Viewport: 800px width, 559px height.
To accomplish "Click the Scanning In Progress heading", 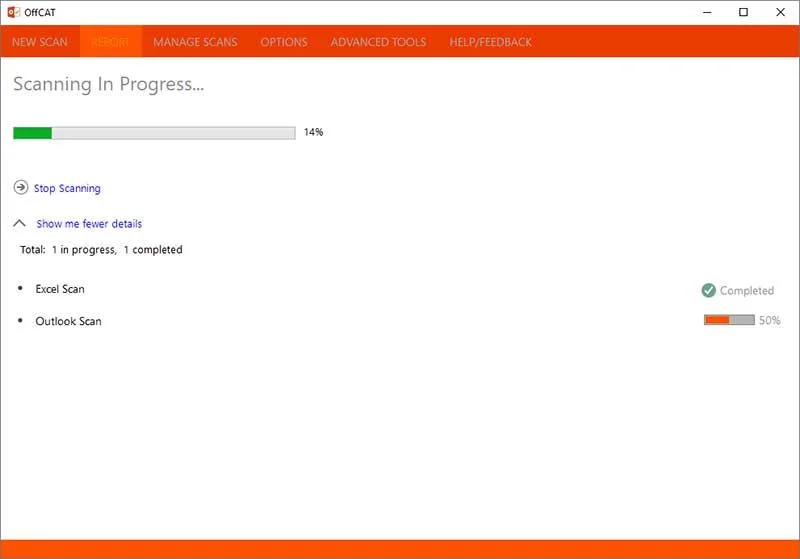I will [109, 84].
